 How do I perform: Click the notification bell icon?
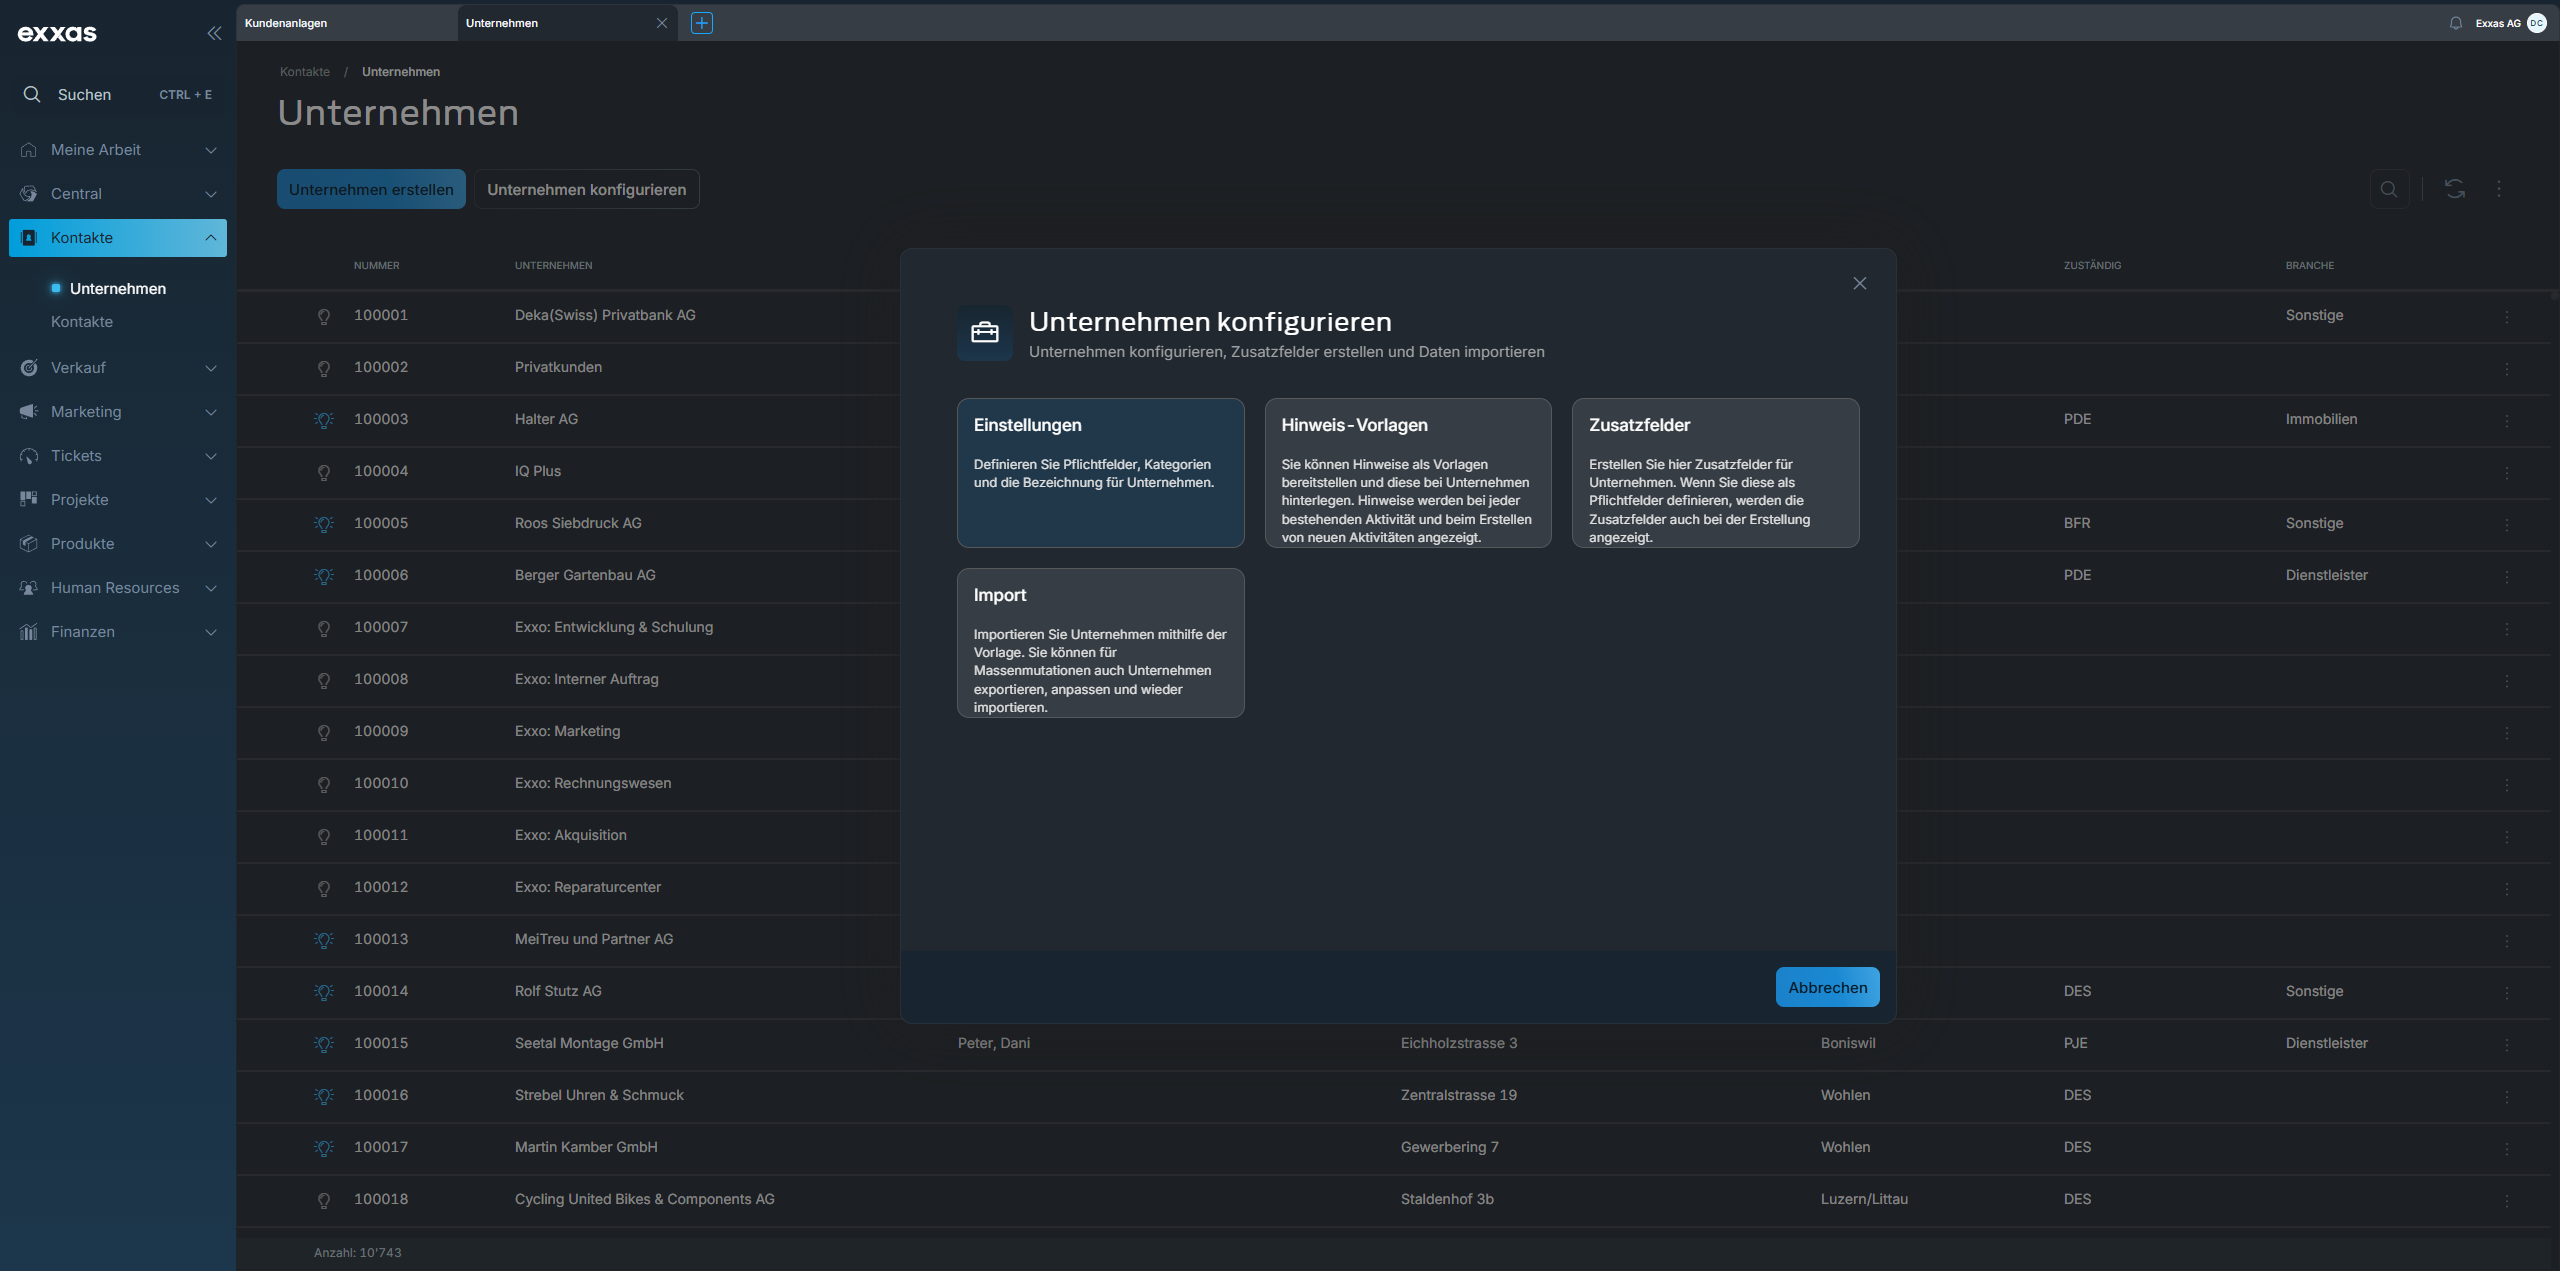(2455, 23)
